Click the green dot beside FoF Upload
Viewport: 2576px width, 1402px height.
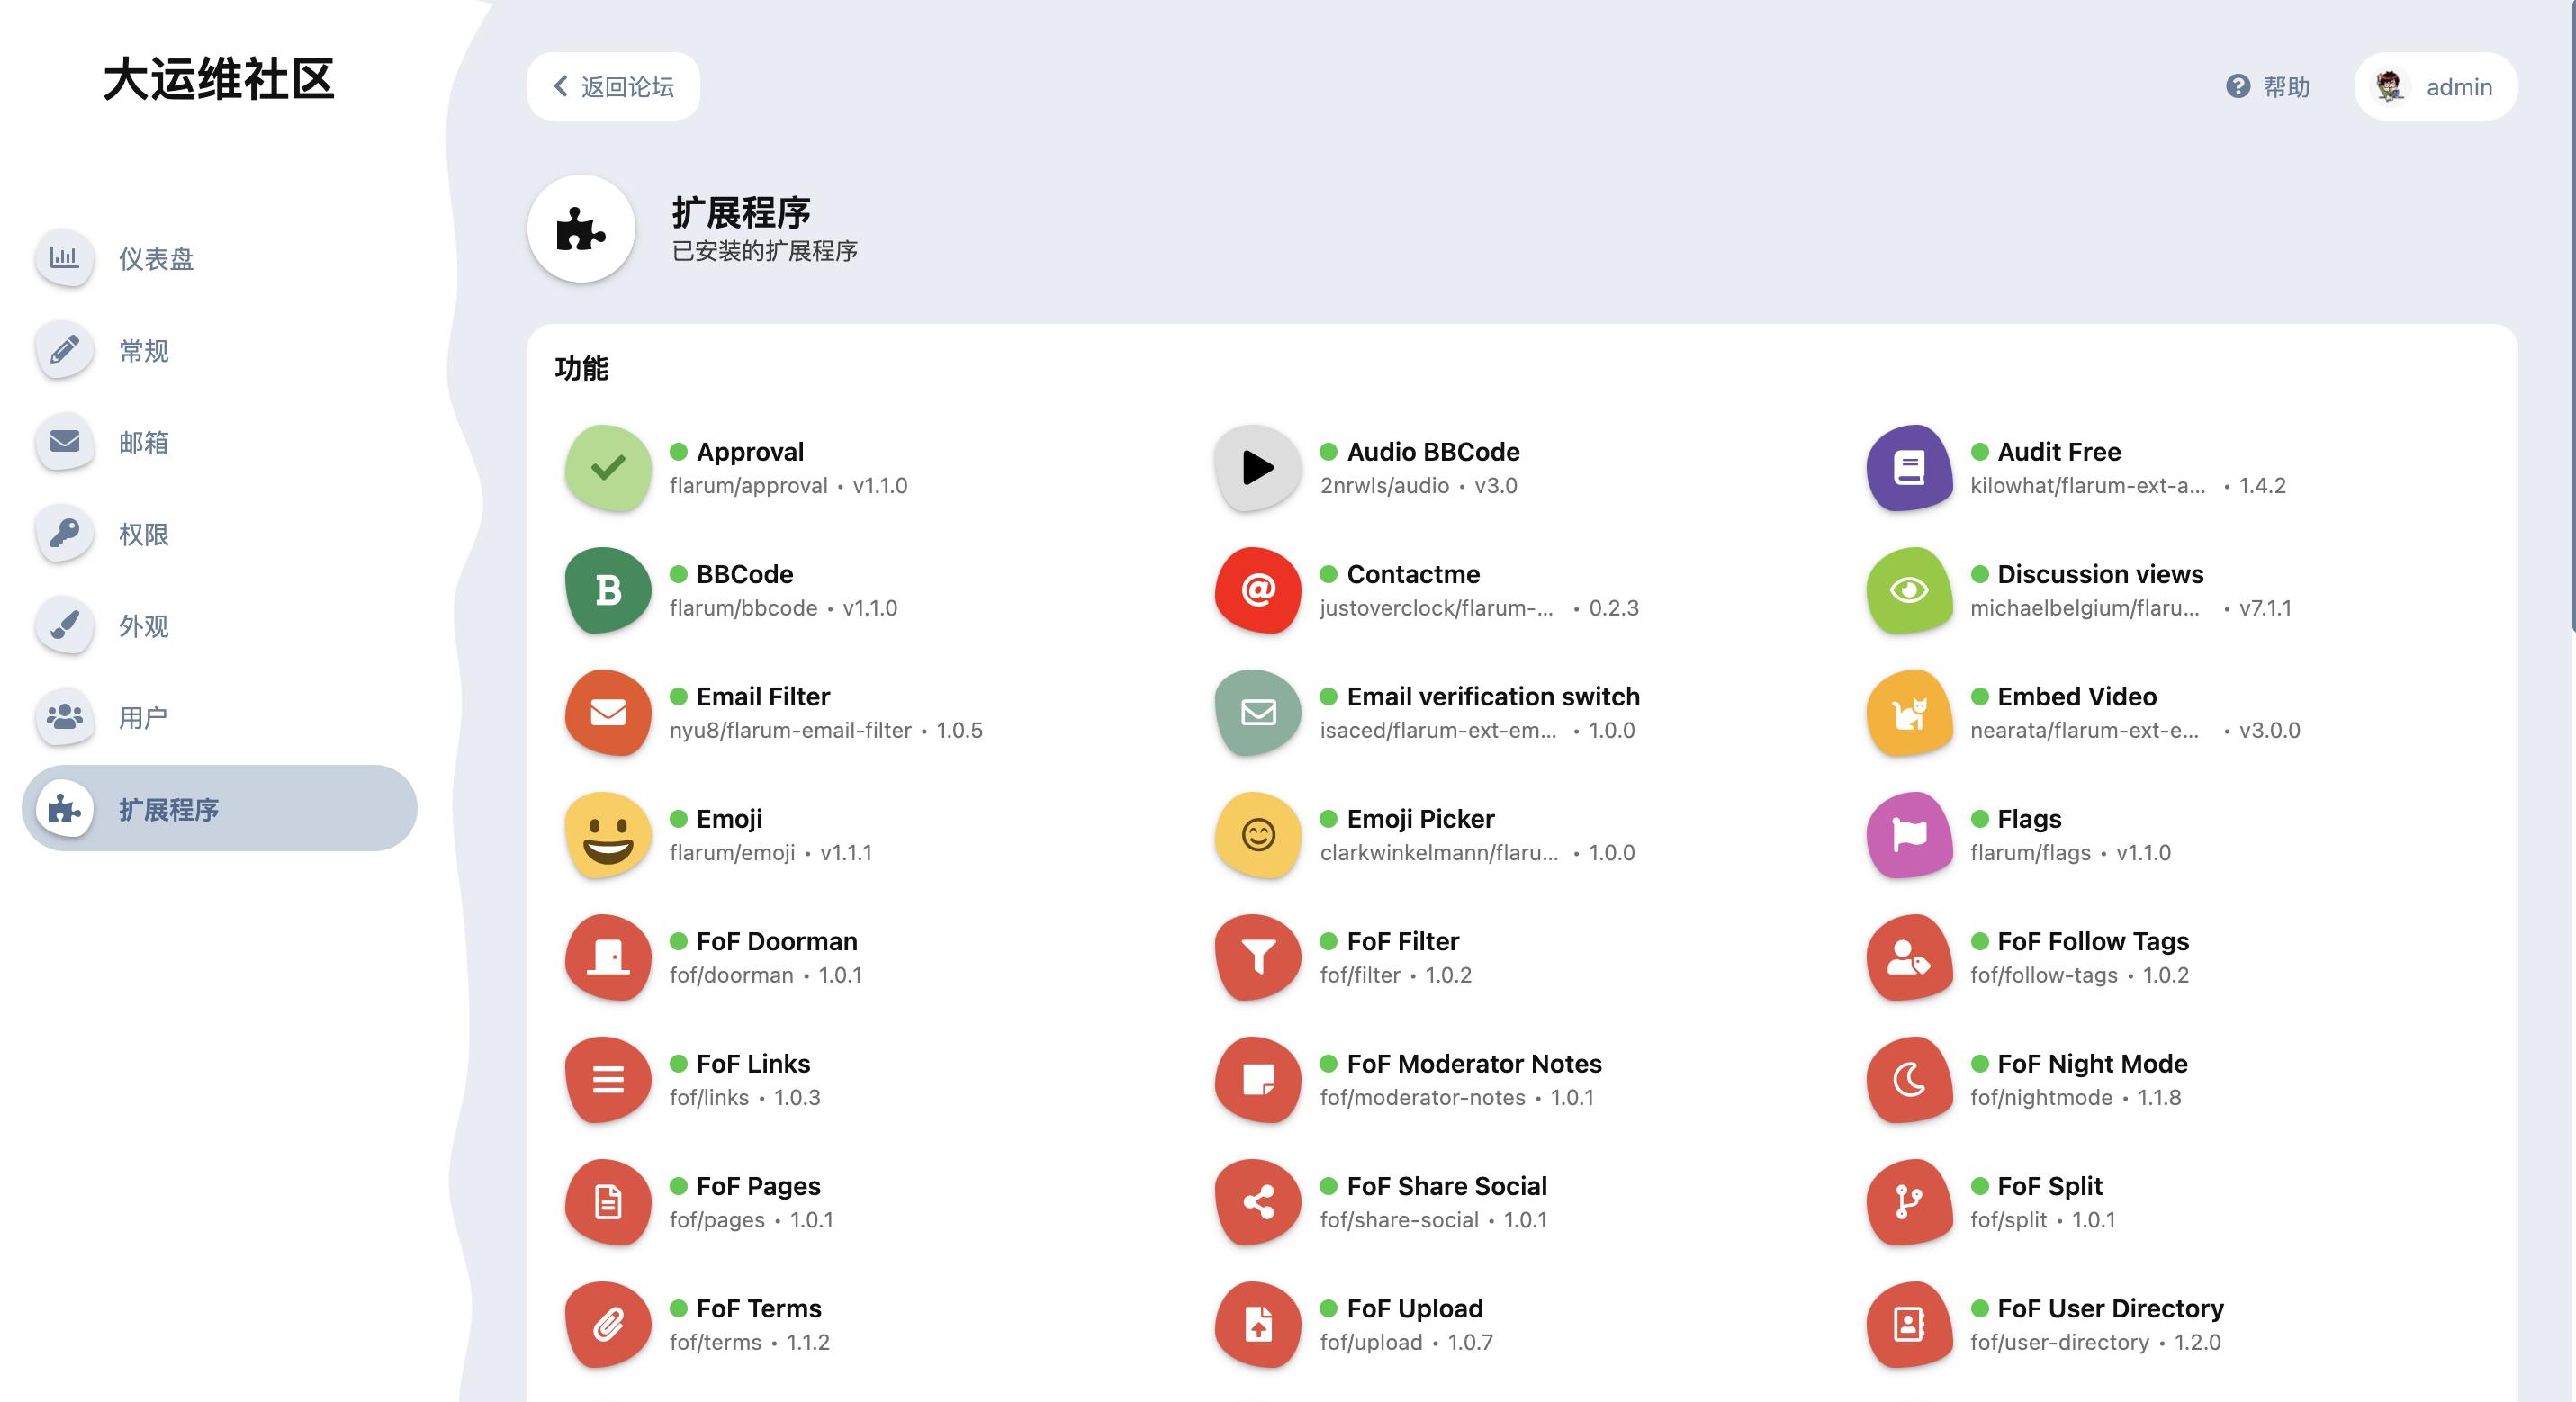coord(1329,1308)
